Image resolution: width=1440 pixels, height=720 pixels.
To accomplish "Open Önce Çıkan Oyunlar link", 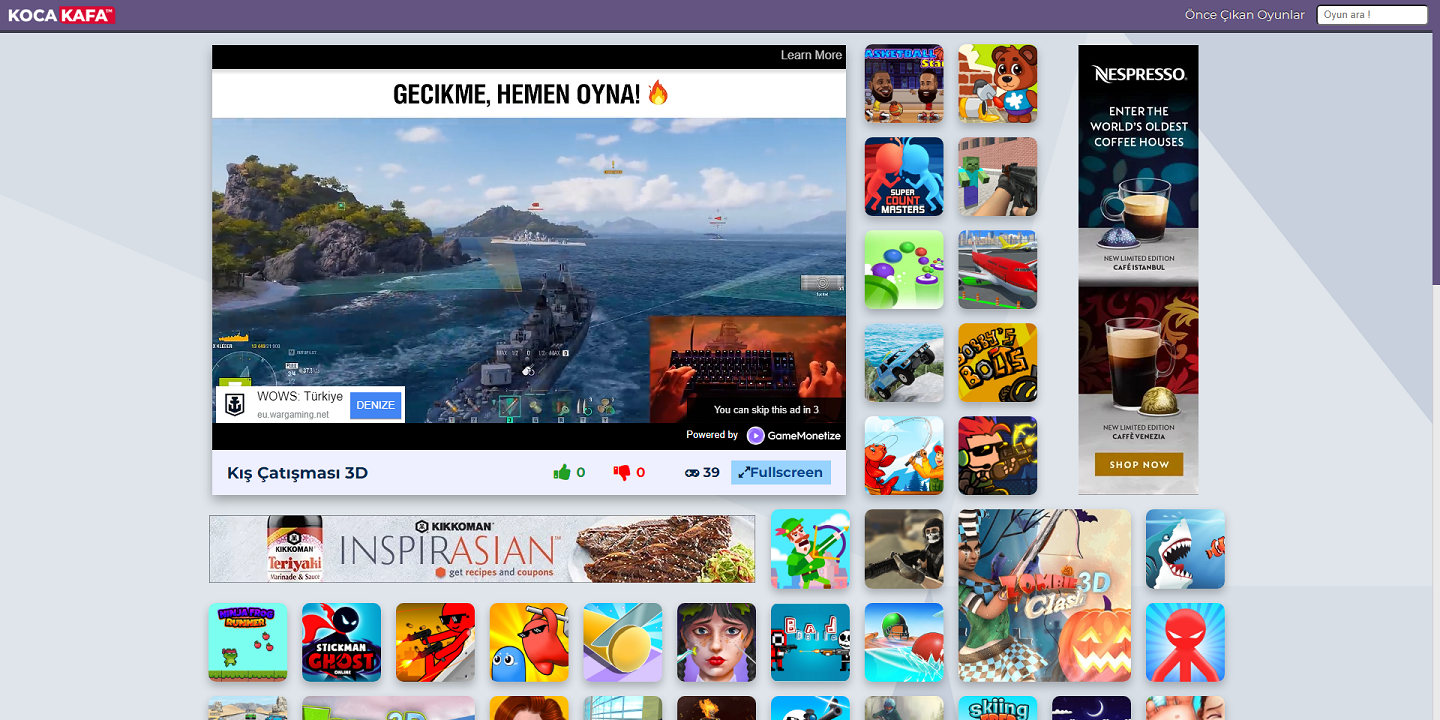I will click(1245, 15).
